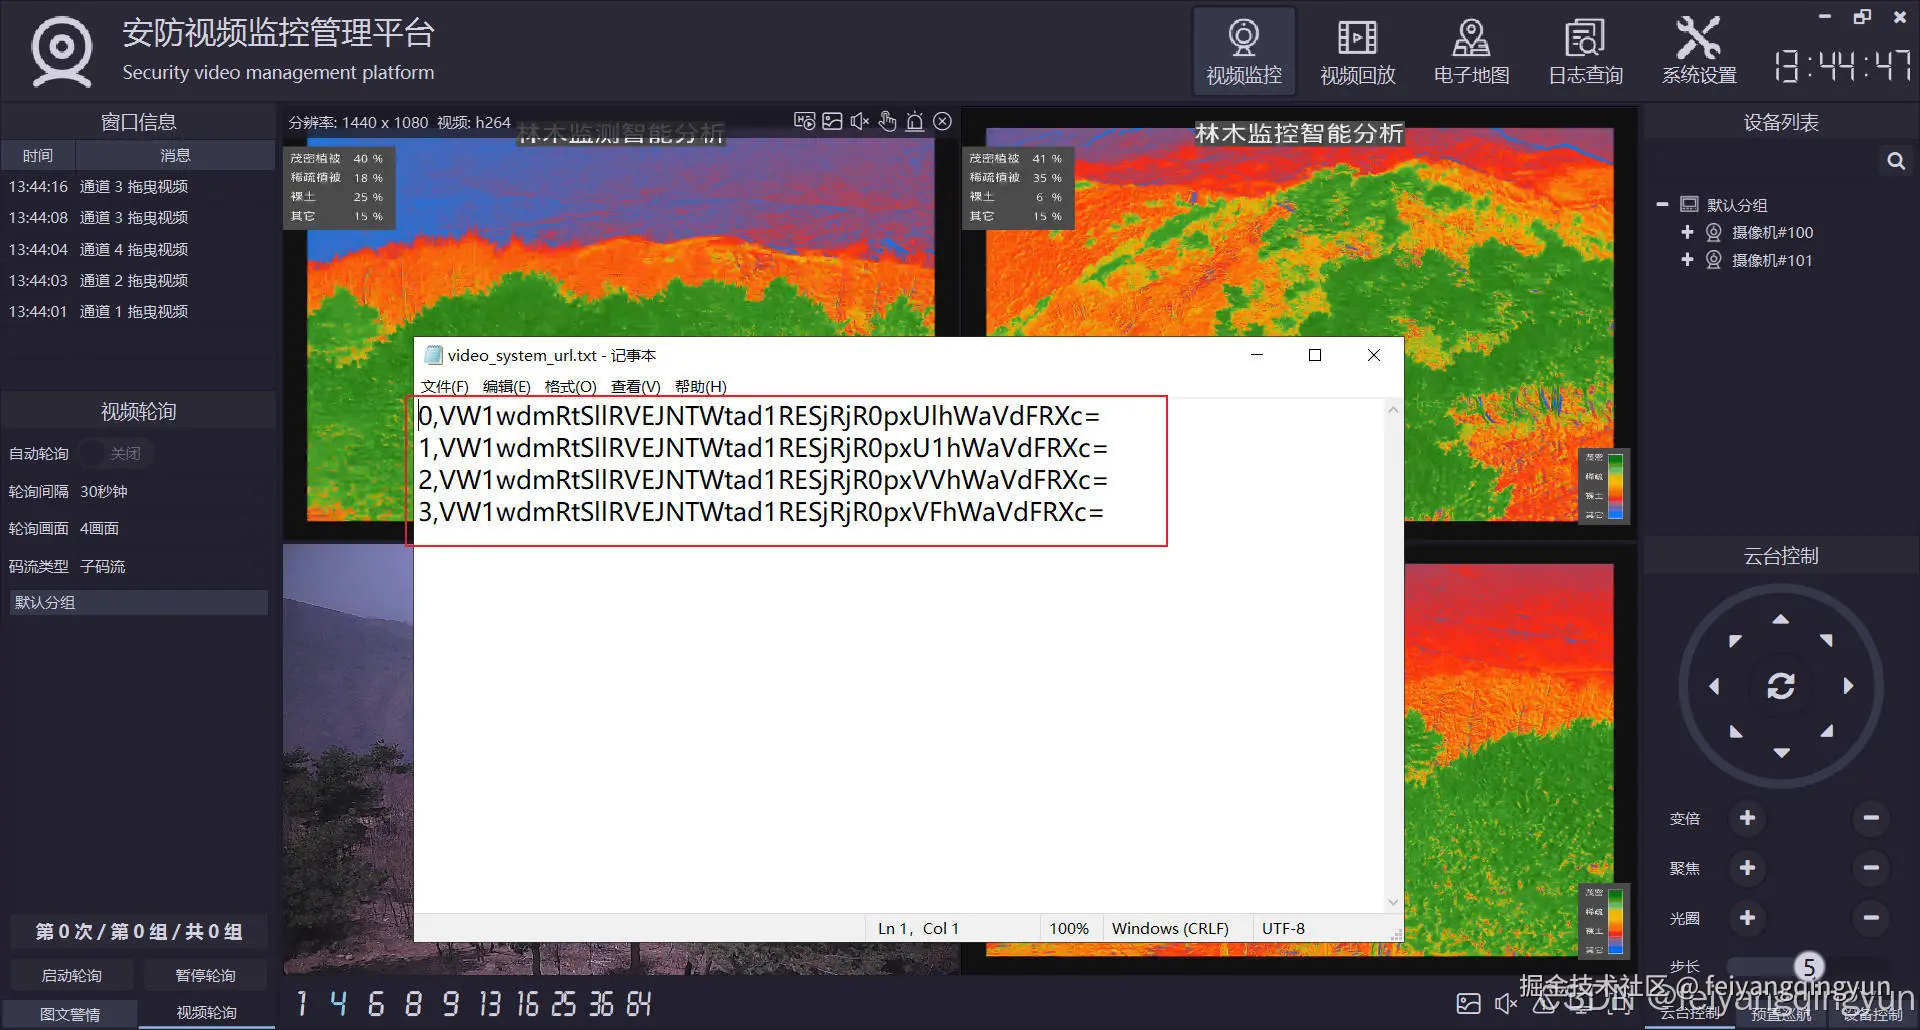Open the 码流类型 子码流 stream type dropdown
This screenshot has width=1920, height=1030.
pyautogui.click(x=172, y=567)
